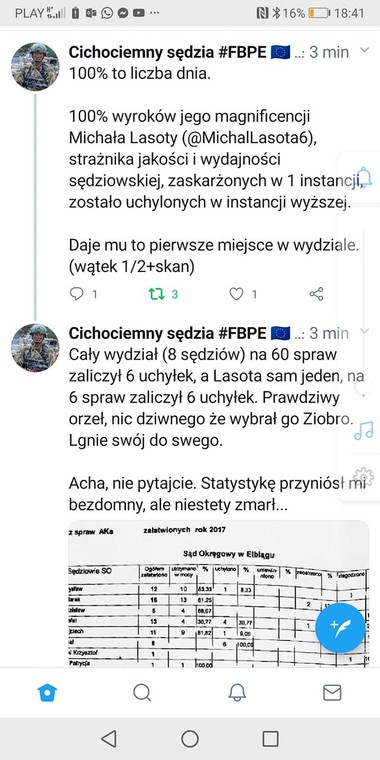Open the bell icon on right edge panel
The height and width of the screenshot is (760, 380).
364,177
